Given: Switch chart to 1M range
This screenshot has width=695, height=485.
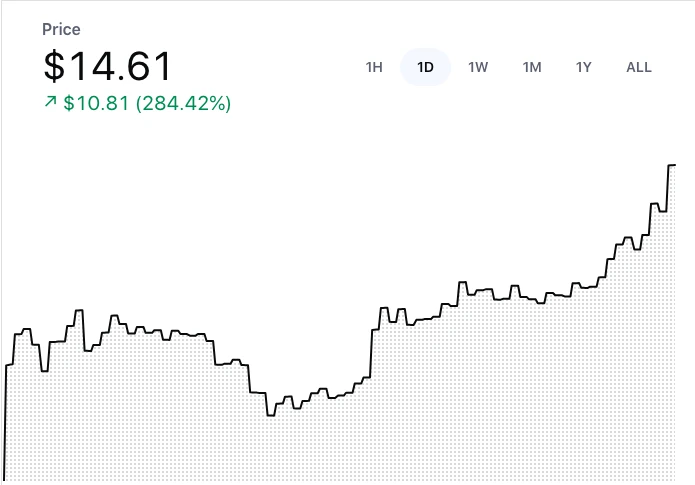Looking at the screenshot, I should point(532,67).
